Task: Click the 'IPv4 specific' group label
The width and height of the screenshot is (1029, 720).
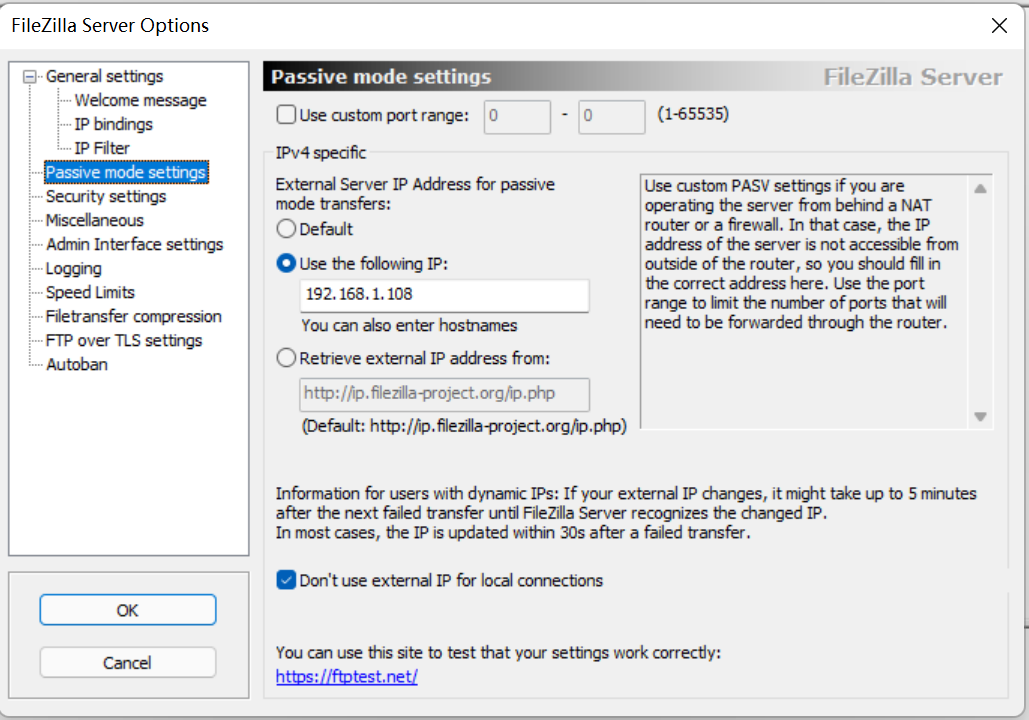Action: [321, 153]
